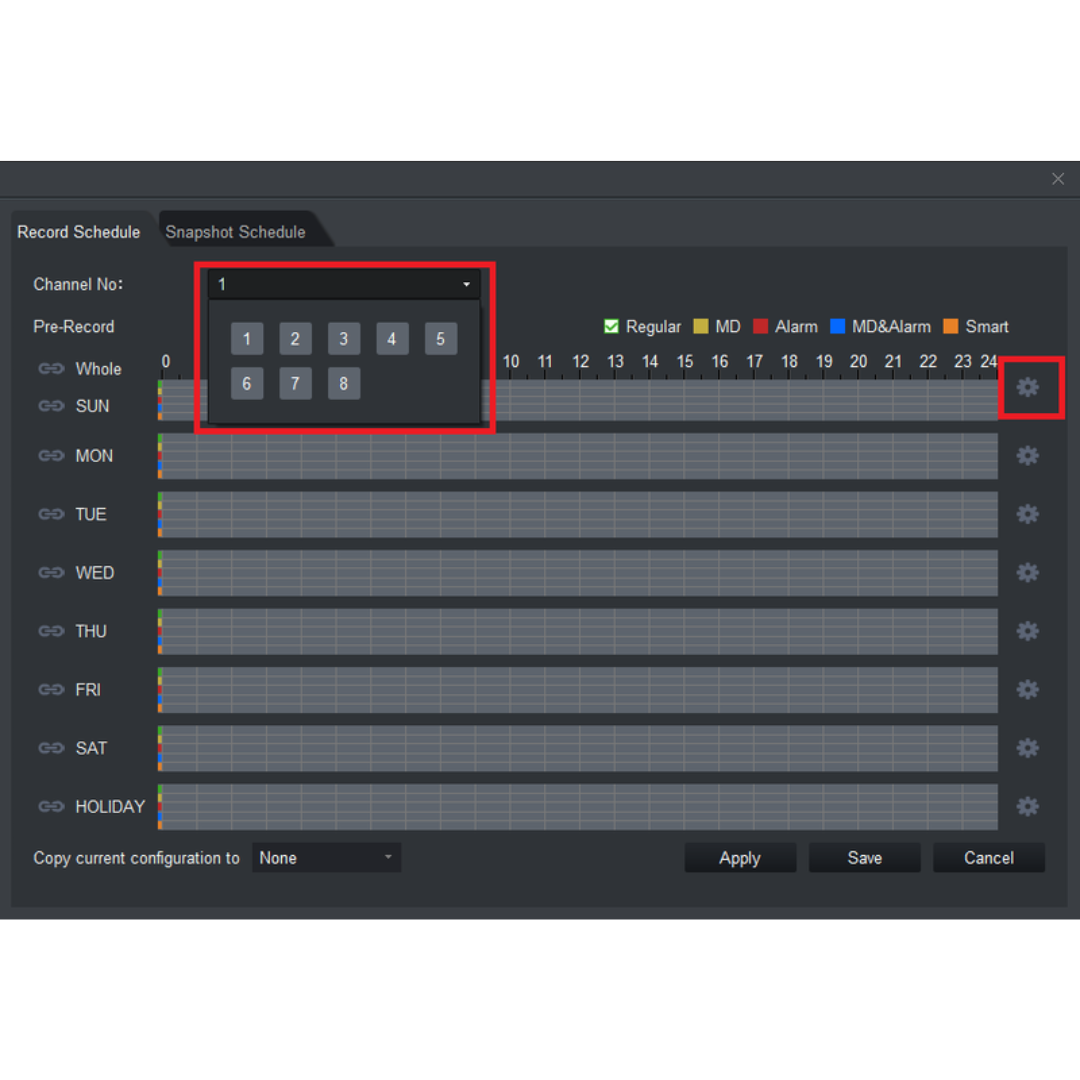Click the FRI schedule timeline bar

click(x=578, y=690)
